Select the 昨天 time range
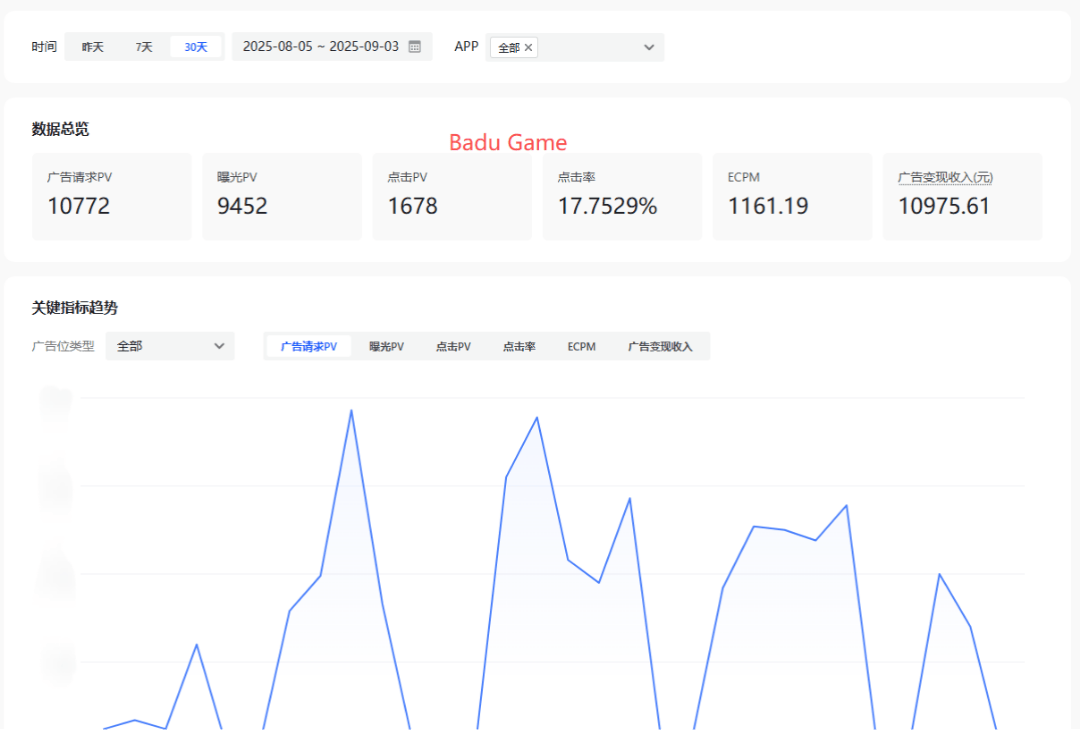Screen dimensions: 1080x730 (x=92, y=47)
